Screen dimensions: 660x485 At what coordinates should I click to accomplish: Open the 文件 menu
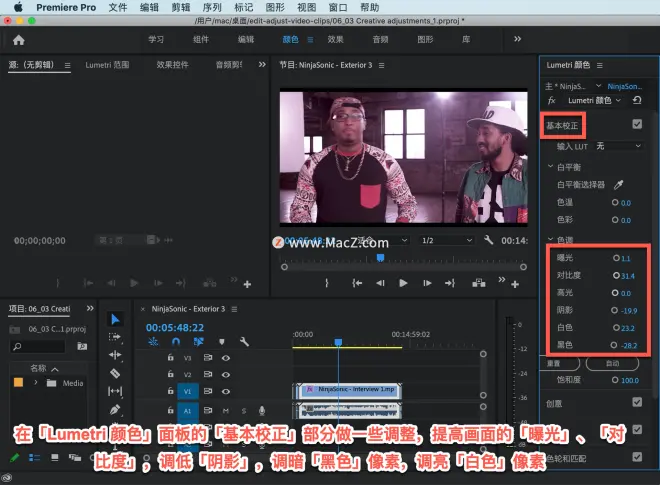click(117, 7)
